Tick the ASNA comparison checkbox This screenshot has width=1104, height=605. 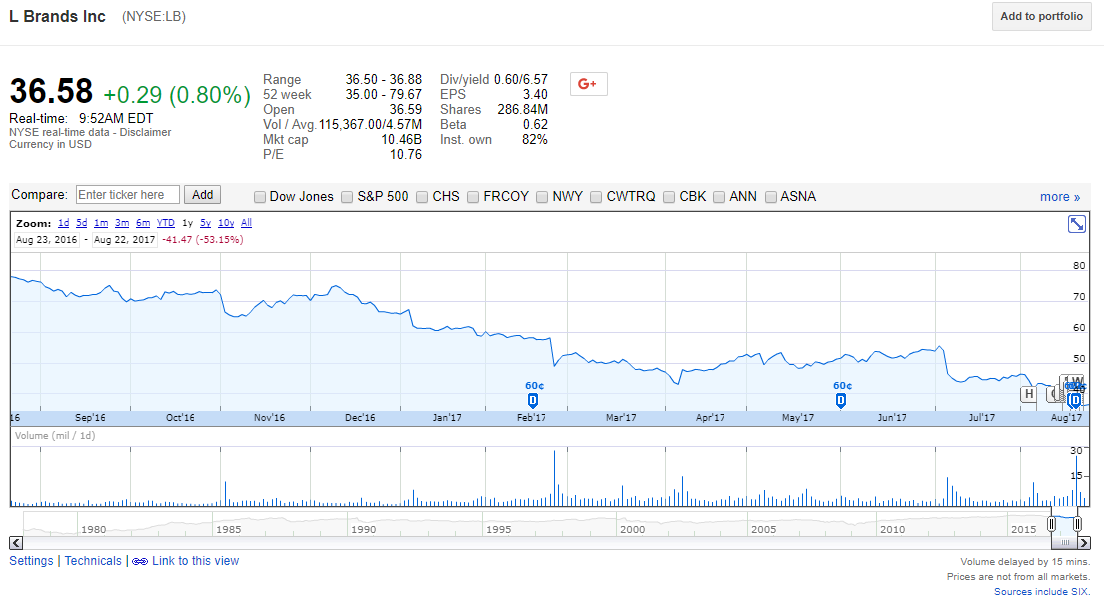point(771,197)
